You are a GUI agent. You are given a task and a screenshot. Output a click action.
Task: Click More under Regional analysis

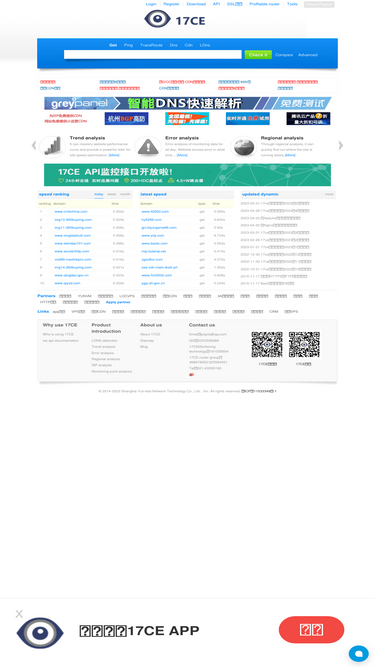point(290,155)
